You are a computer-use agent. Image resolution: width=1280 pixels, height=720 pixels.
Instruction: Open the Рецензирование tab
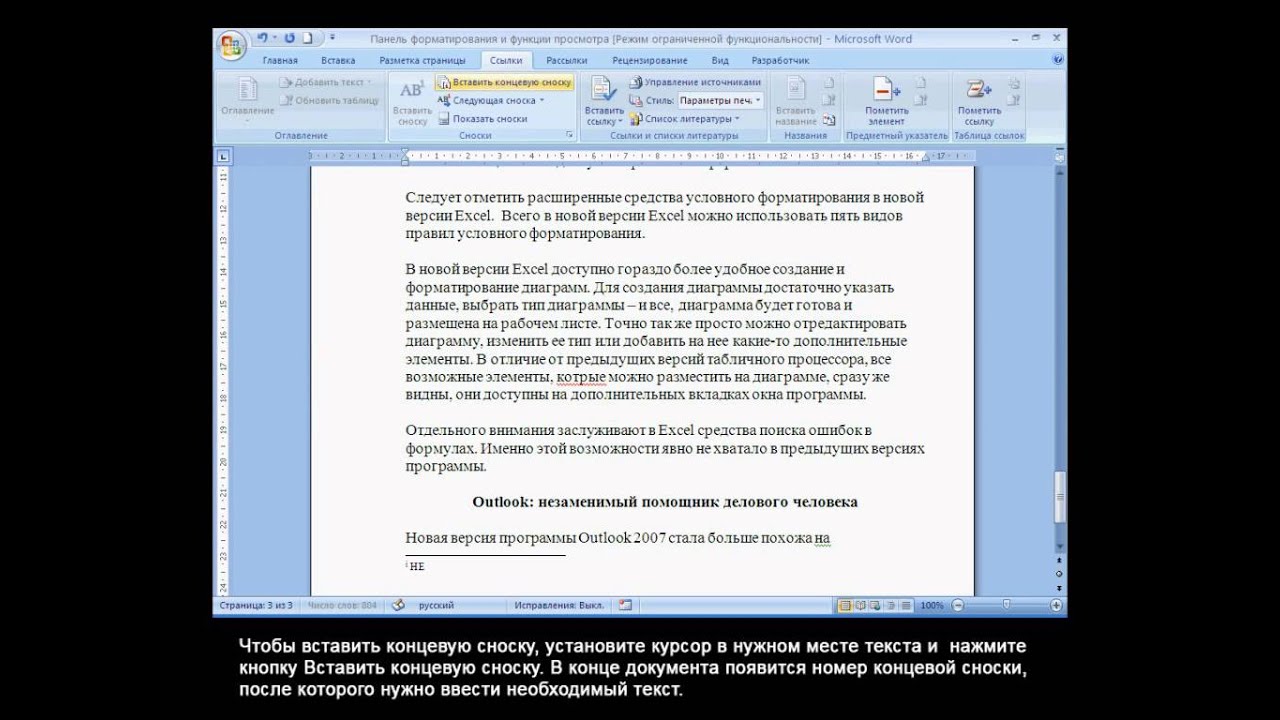pos(649,60)
